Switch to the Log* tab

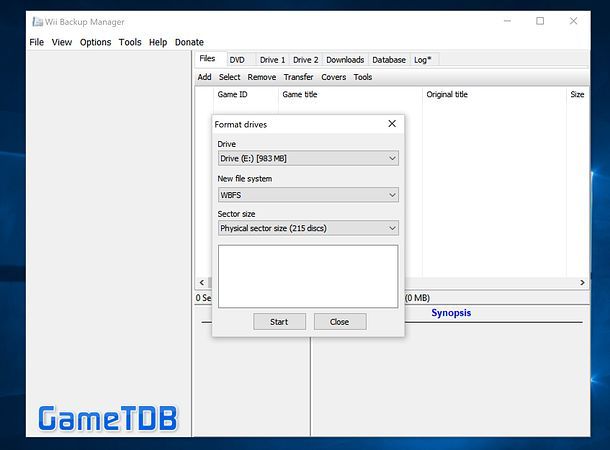[423, 60]
